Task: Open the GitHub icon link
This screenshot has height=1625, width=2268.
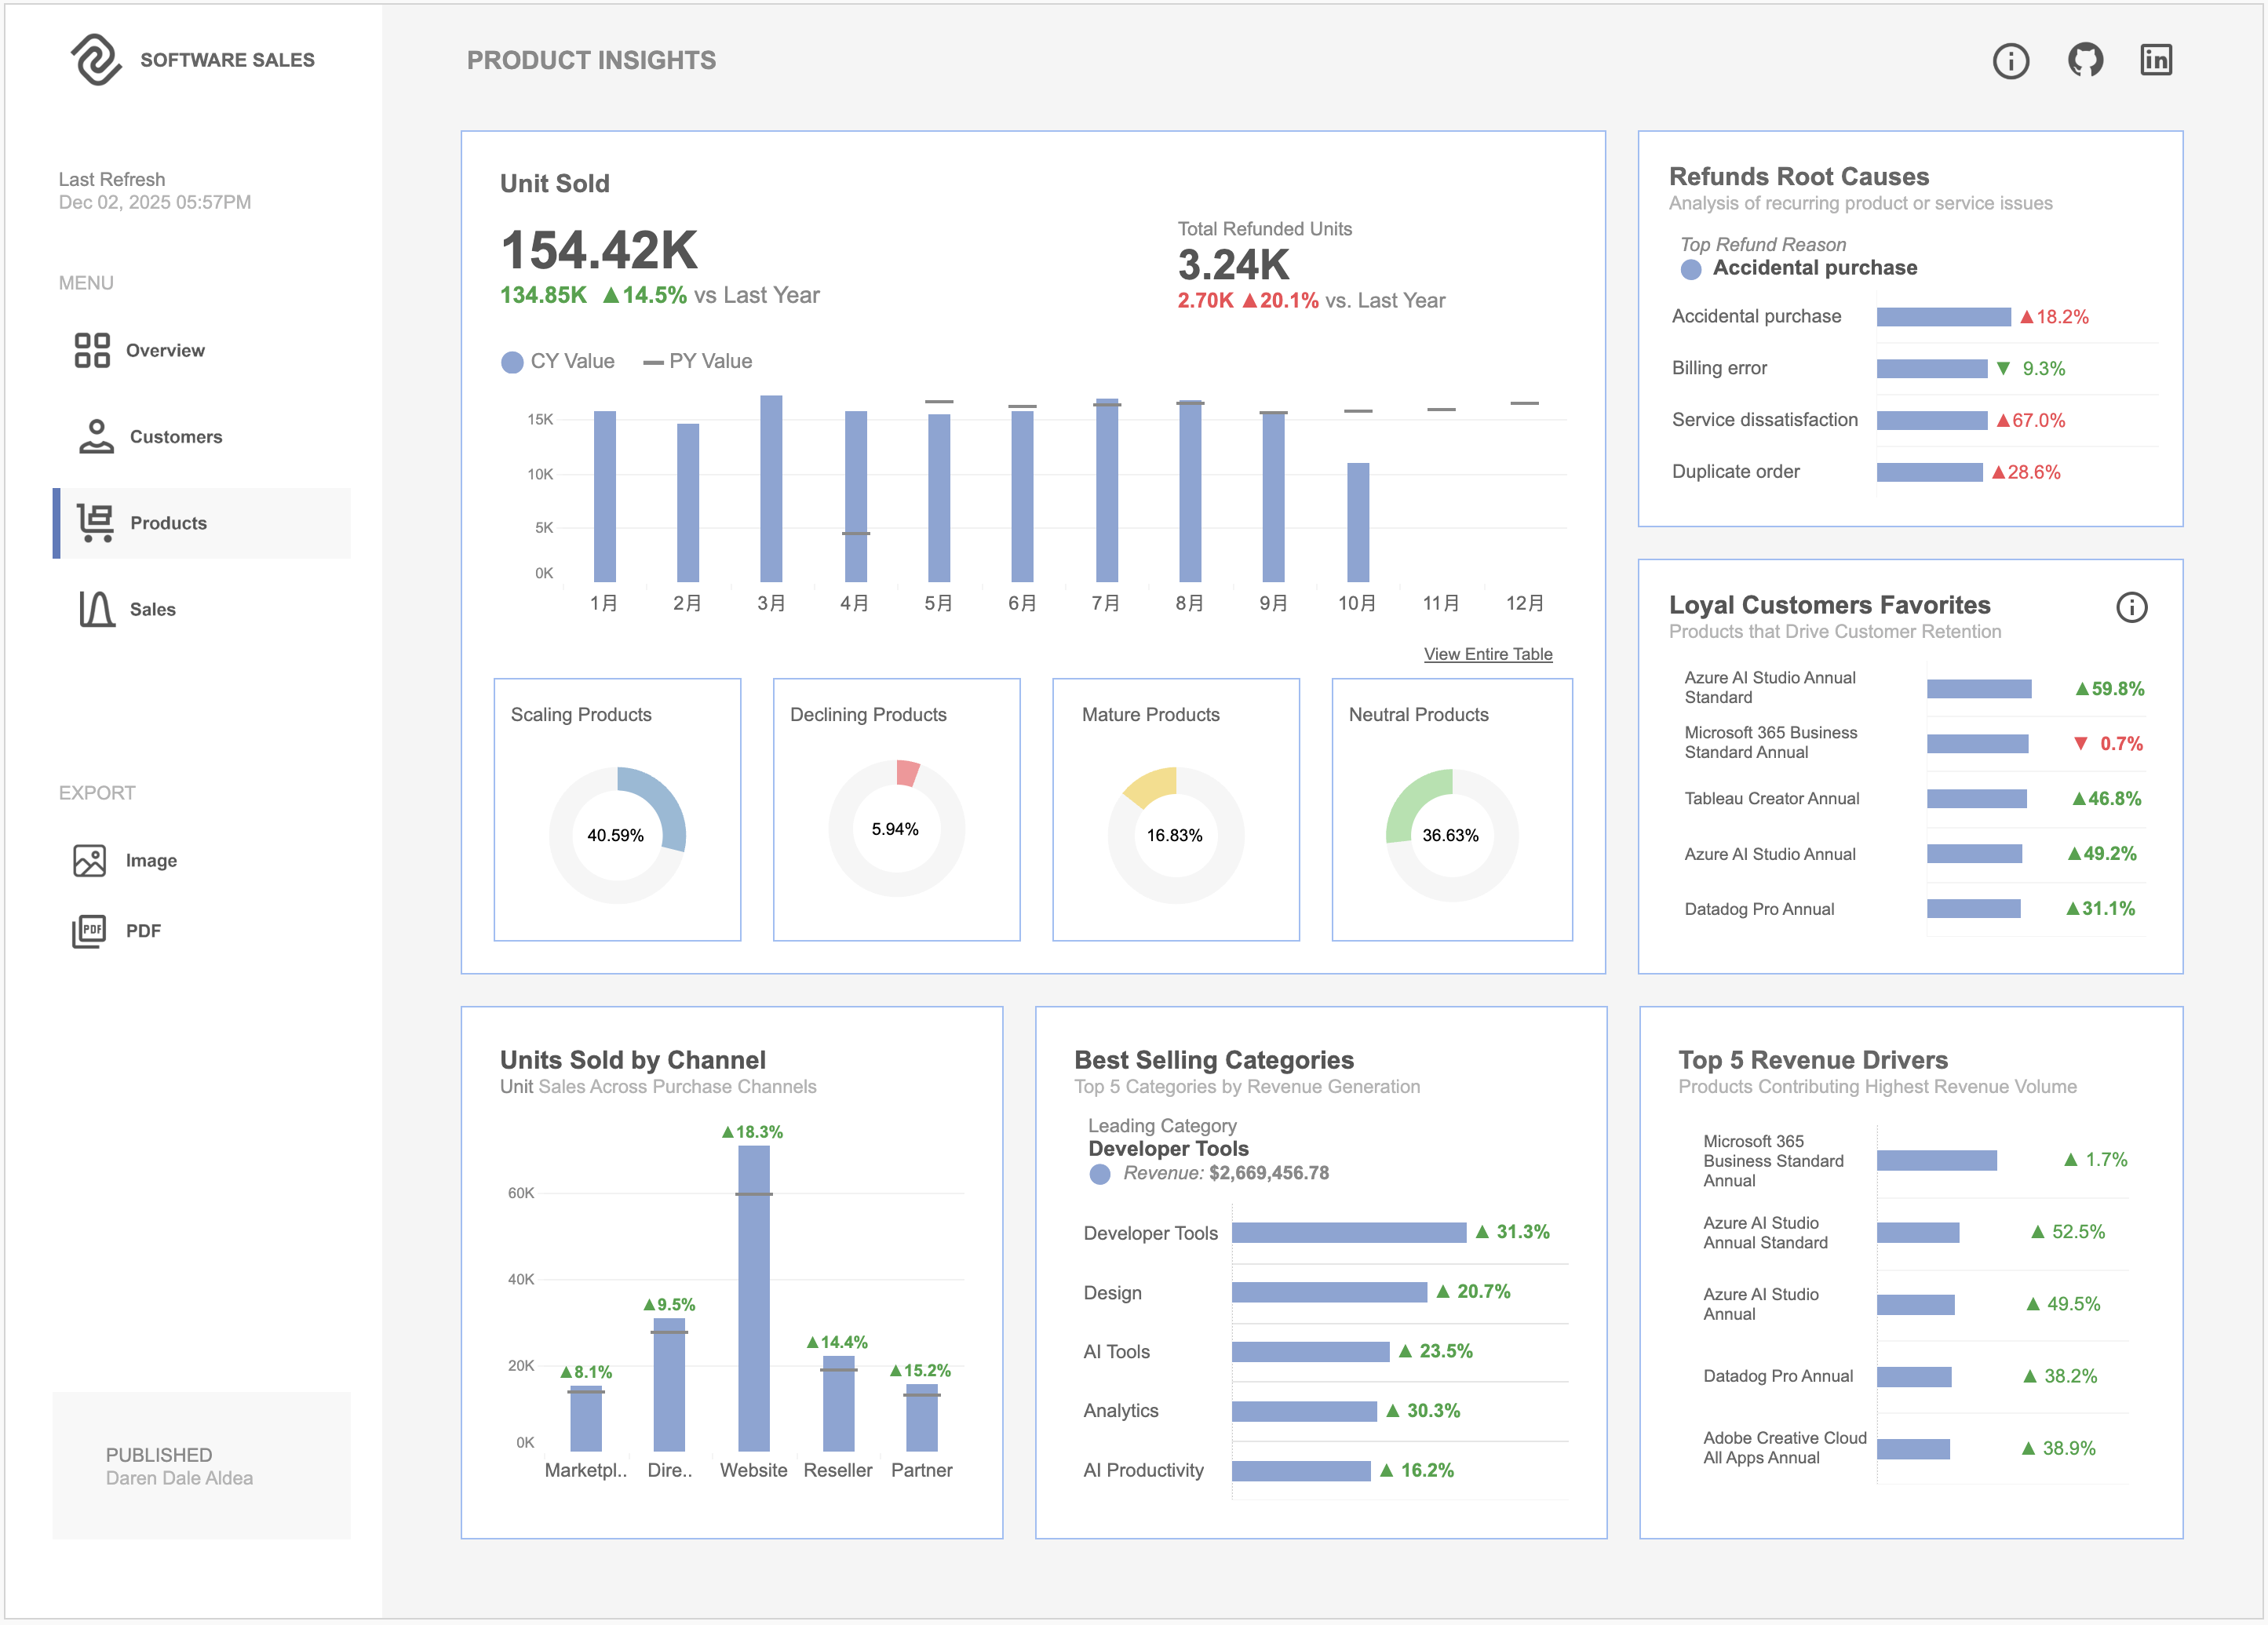Action: tap(2085, 60)
